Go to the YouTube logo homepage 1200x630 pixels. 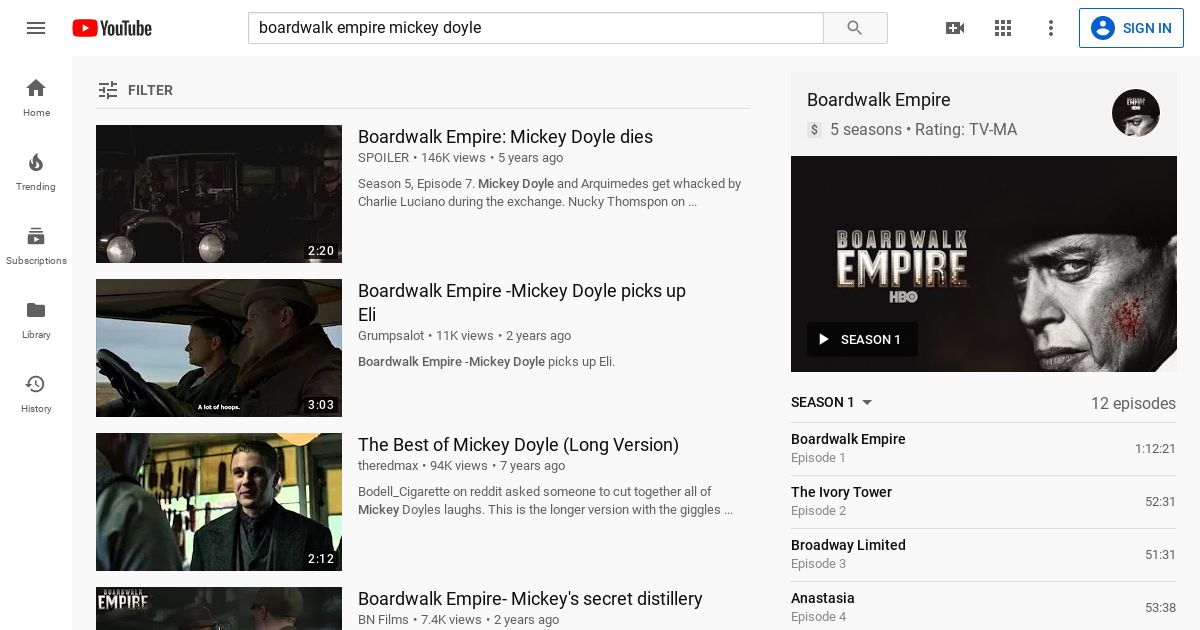pyautogui.click(x=112, y=28)
